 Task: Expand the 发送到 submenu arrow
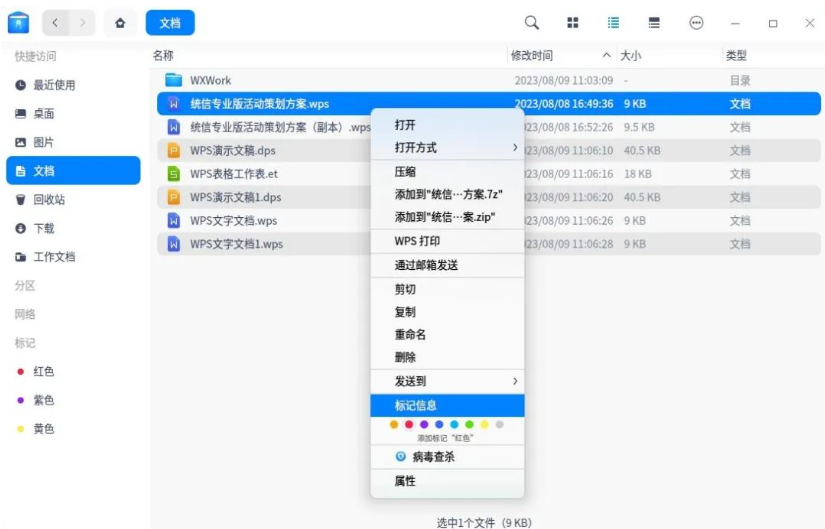click(515, 381)
